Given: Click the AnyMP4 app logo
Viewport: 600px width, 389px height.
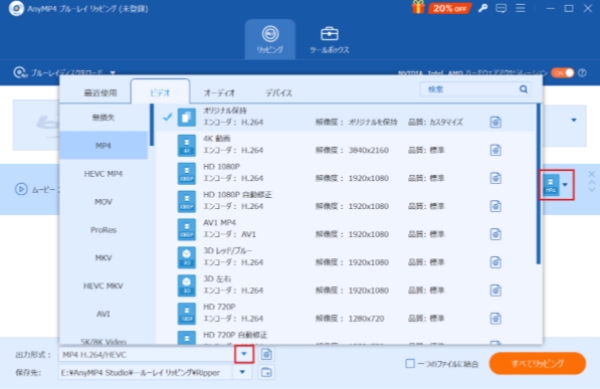Looking at the screenshot, I should [x=16, y=8].
